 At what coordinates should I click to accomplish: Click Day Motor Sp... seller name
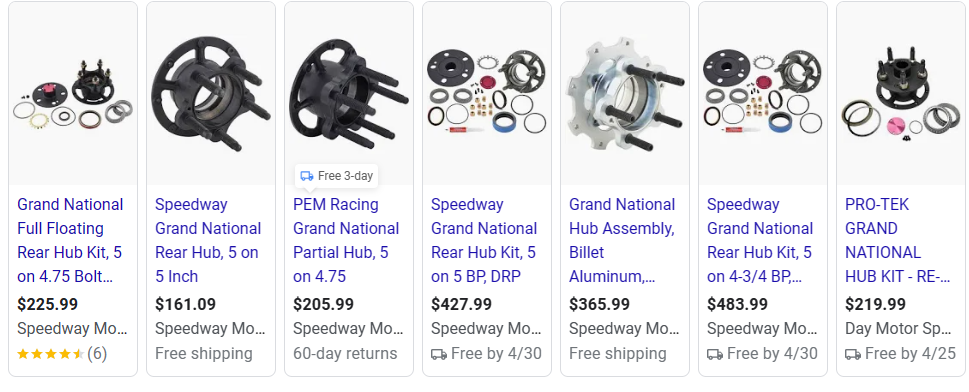pos(897,329)
